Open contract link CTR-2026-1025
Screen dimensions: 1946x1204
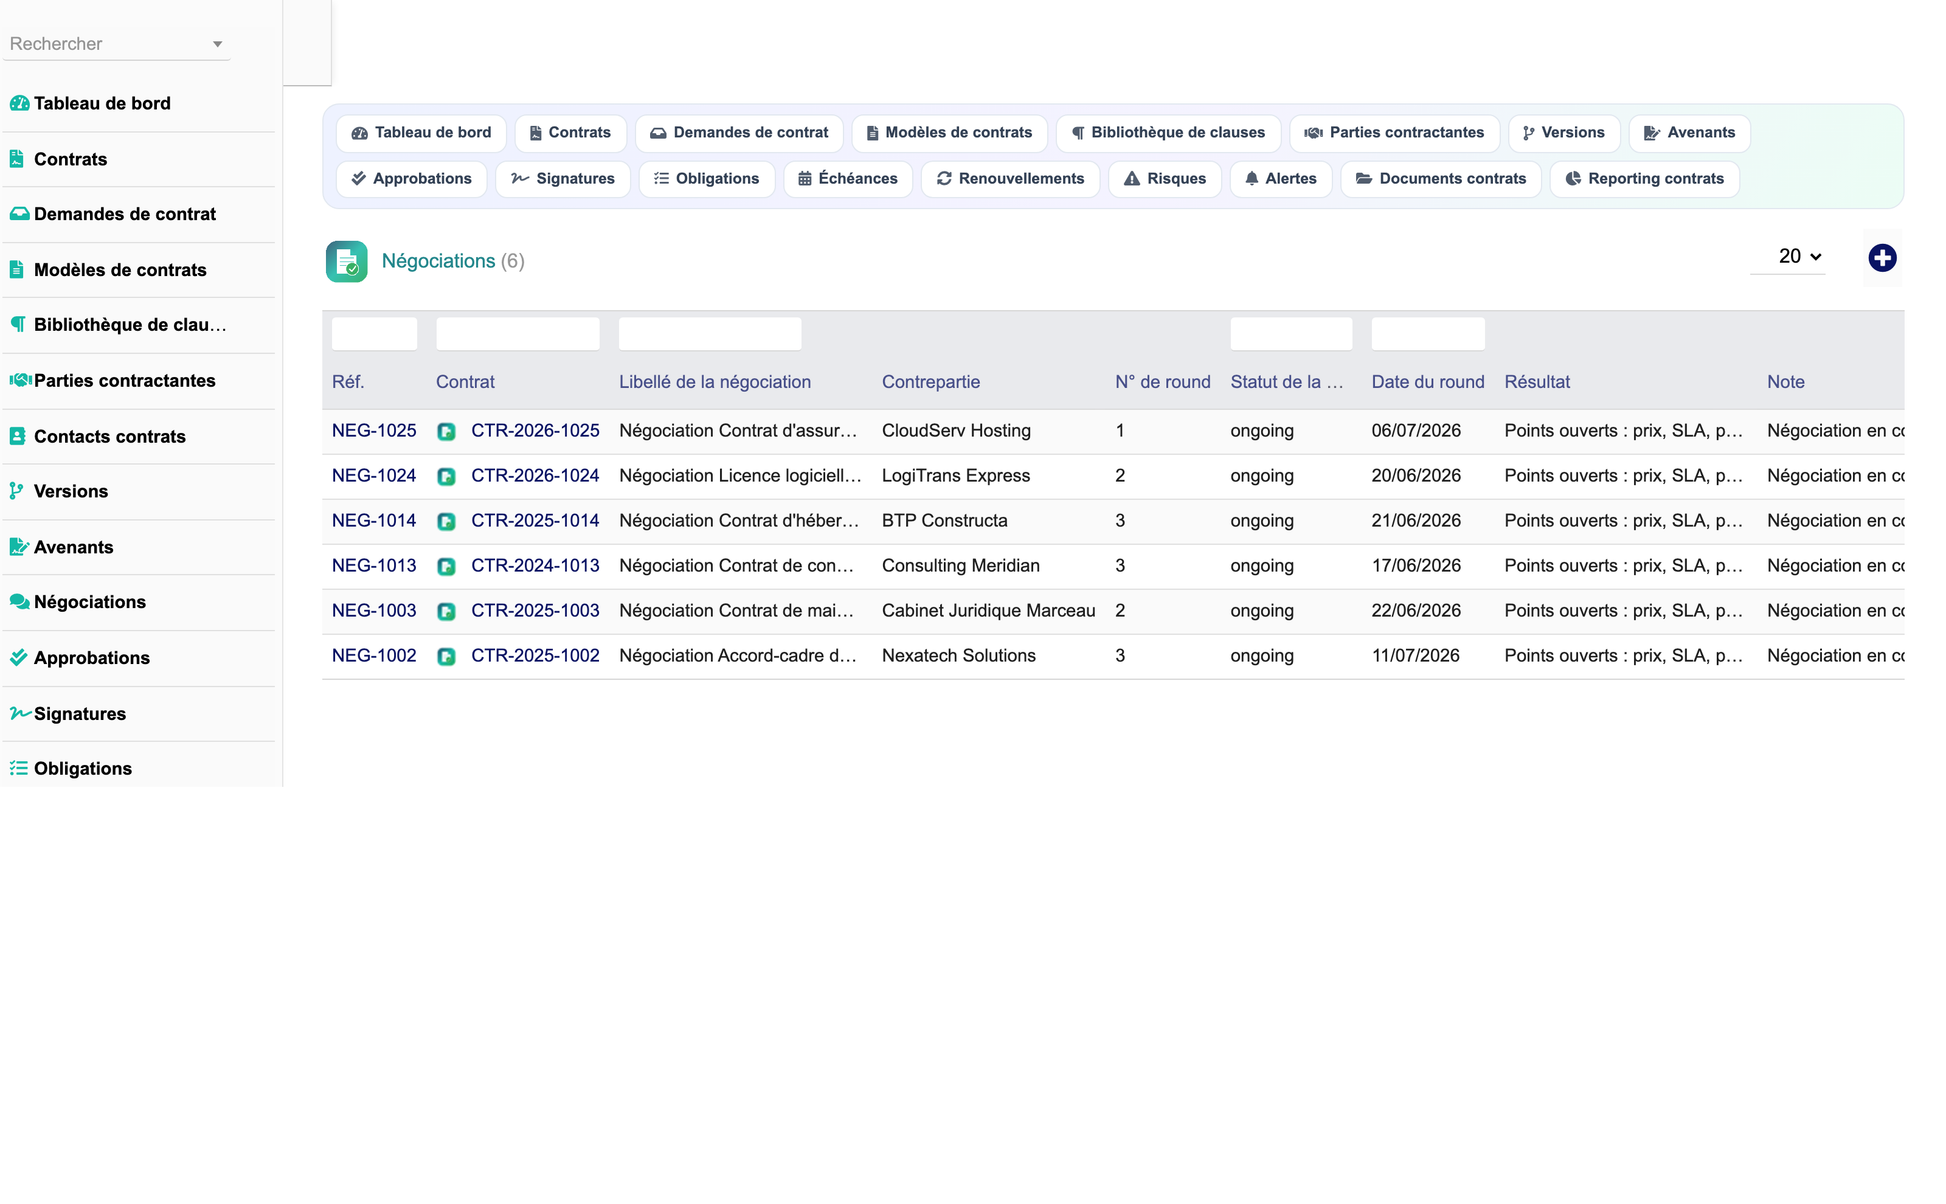(535, 431)
